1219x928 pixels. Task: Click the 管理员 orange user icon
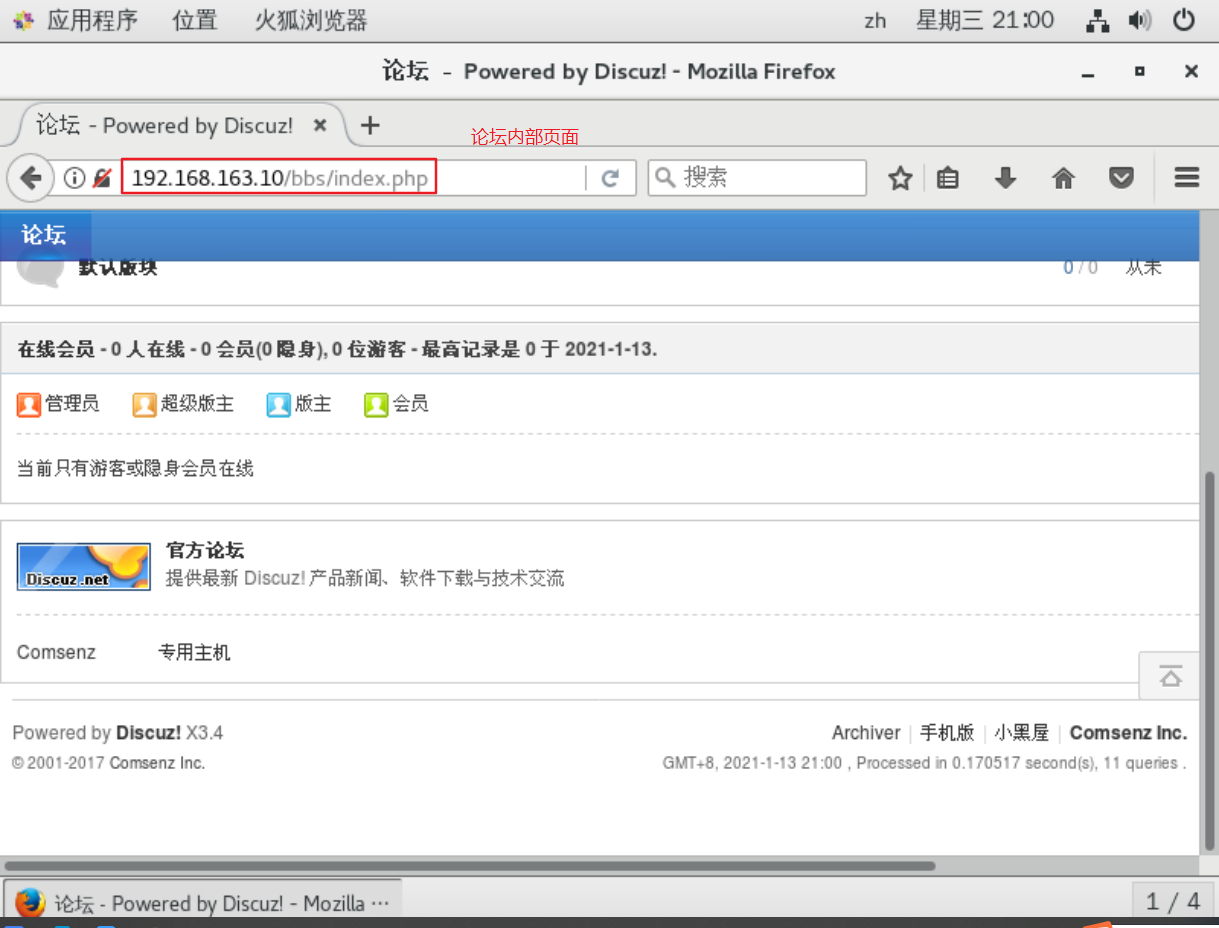(29, 404)
